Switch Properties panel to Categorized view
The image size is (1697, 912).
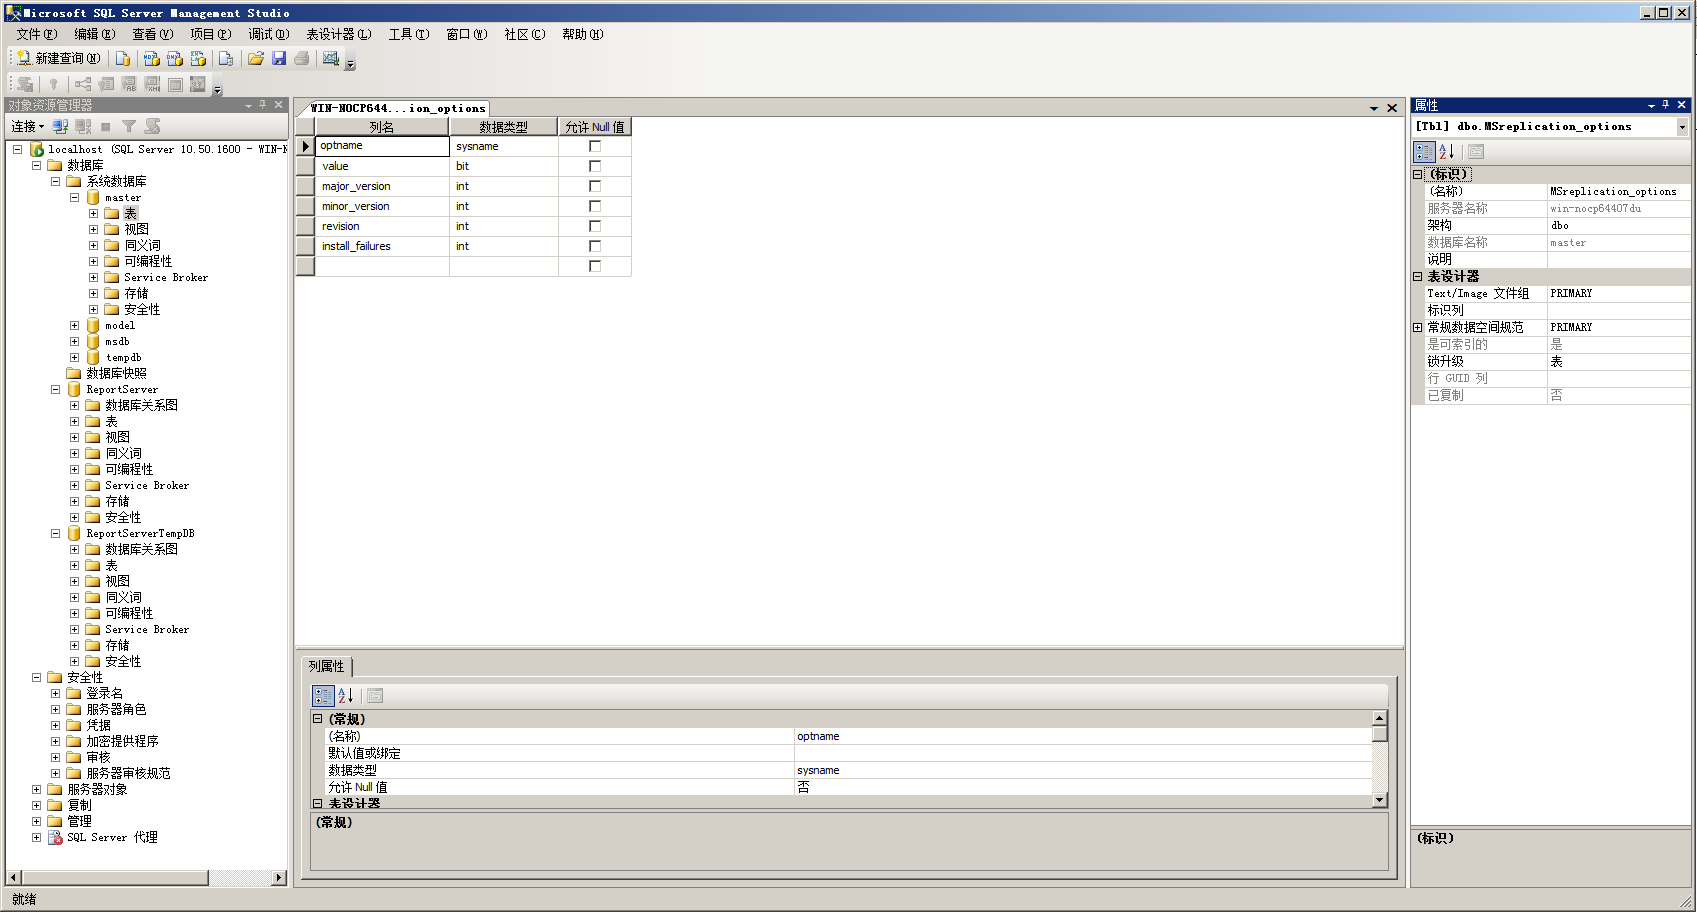pos(1424,152)
